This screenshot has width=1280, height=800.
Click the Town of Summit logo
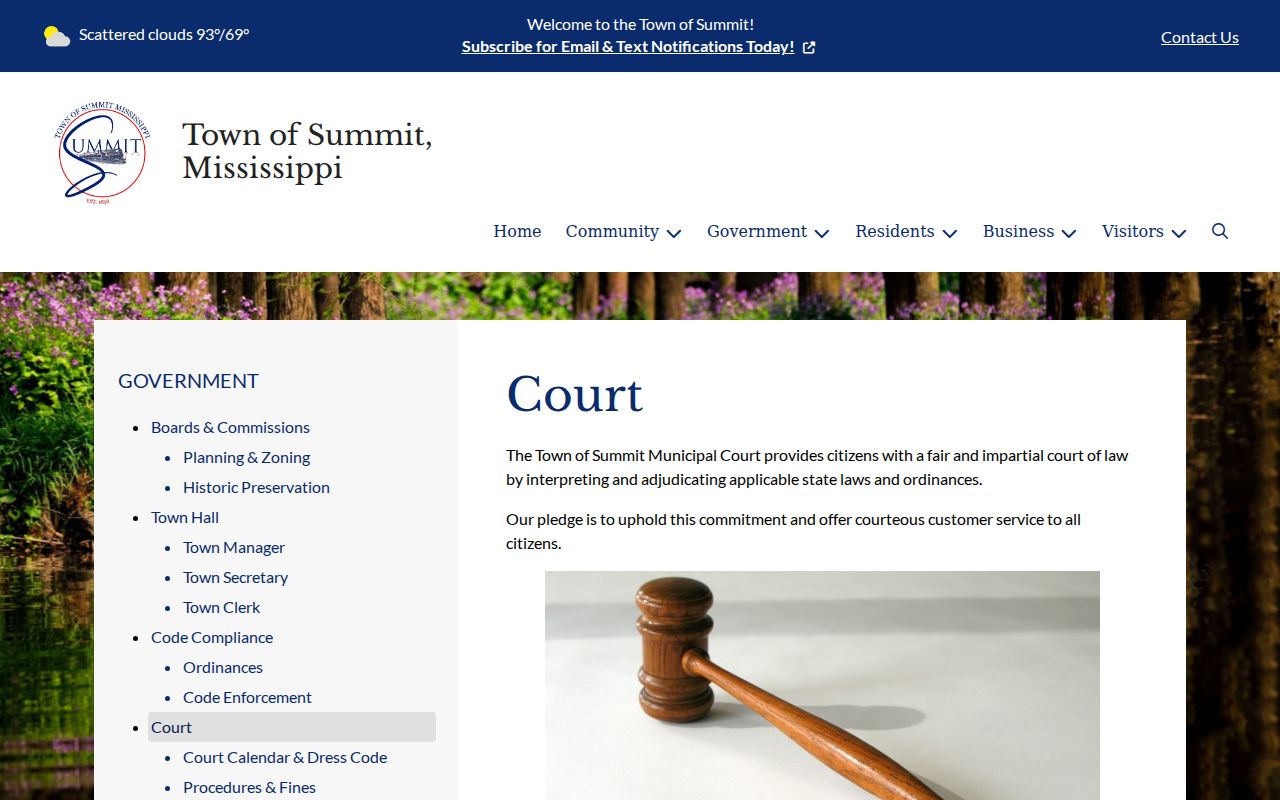[x=103, y=153]
